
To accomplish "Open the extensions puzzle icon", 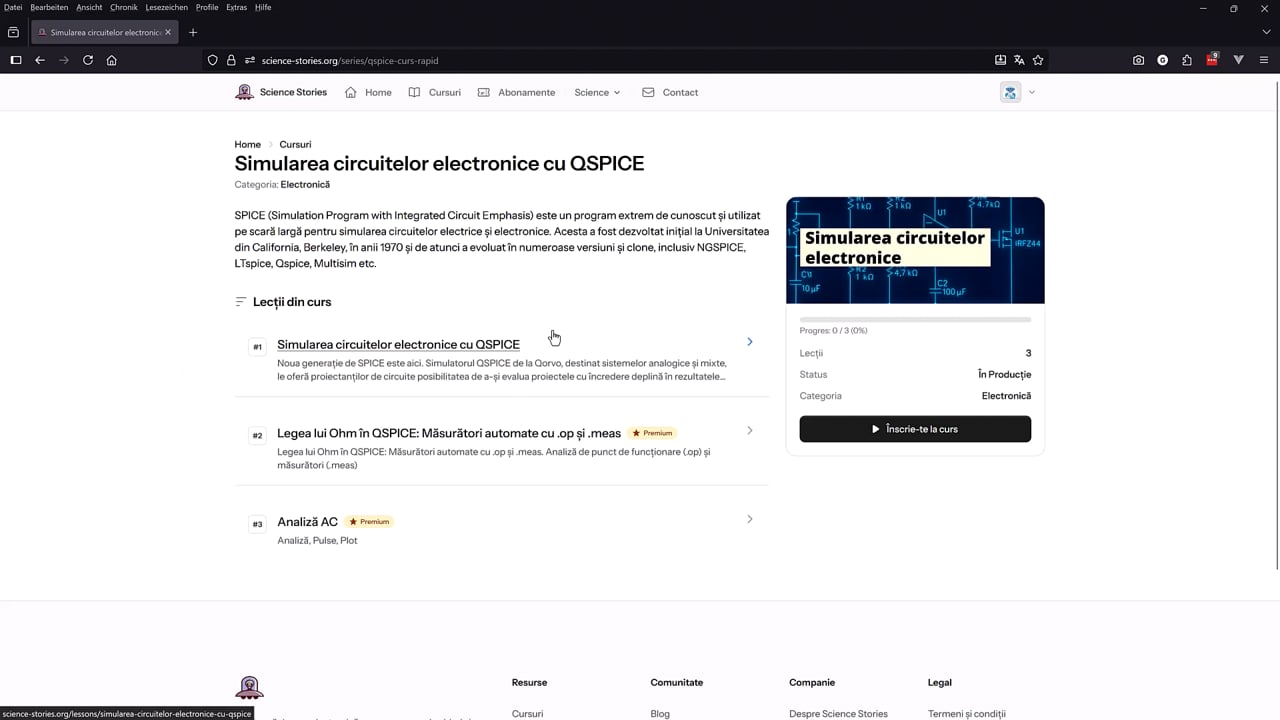I will 1187,60.
